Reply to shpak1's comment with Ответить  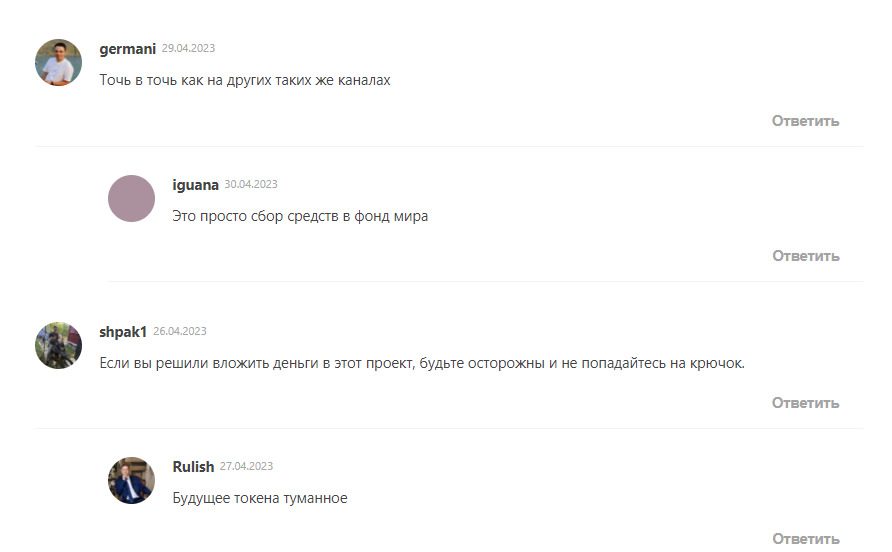click(806, 403)
